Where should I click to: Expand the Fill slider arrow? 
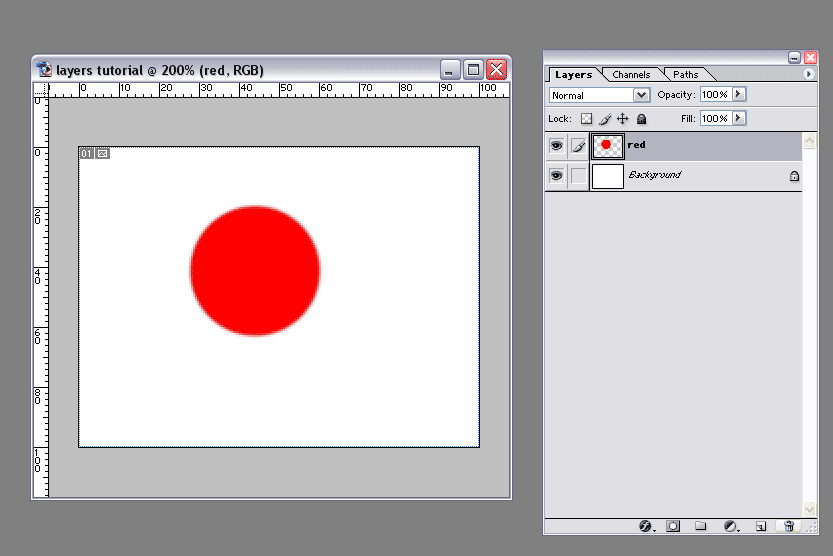click(x=739, y=118)
